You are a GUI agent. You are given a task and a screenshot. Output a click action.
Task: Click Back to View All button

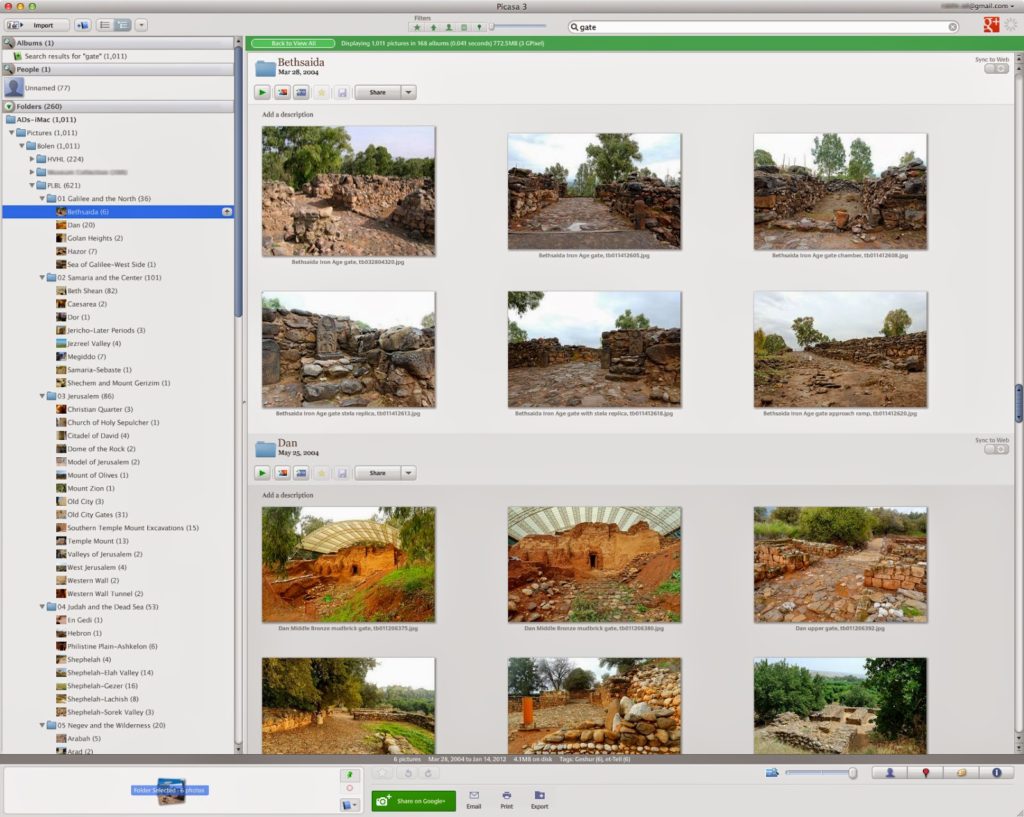292,43
